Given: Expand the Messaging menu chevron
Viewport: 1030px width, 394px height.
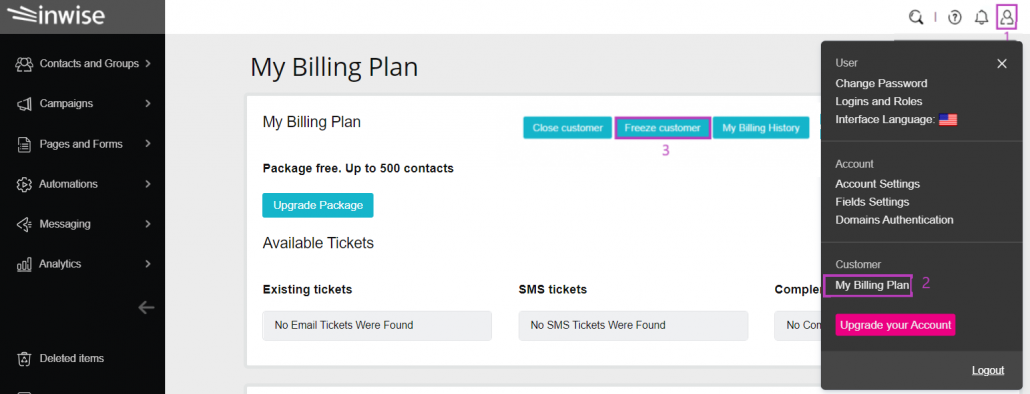Looking at the screenshot, I should click(x=148, y=224).
